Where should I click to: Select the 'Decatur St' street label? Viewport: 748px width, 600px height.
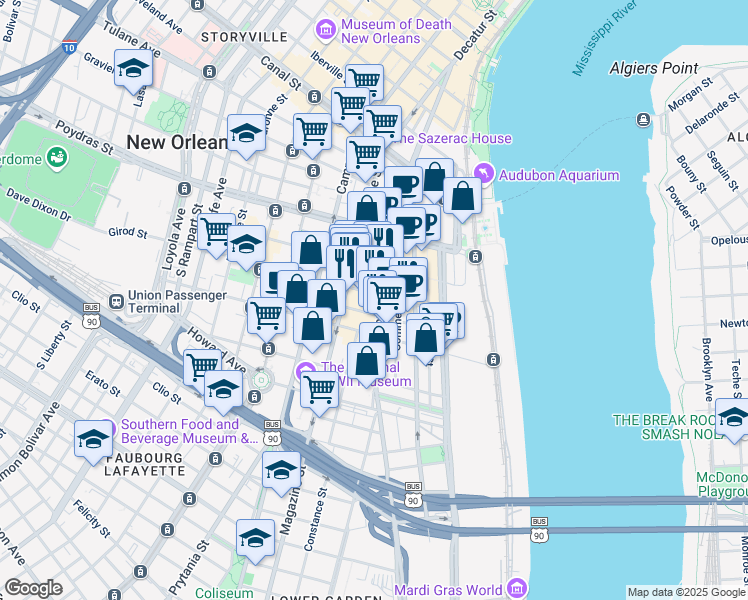coord(475,34)
